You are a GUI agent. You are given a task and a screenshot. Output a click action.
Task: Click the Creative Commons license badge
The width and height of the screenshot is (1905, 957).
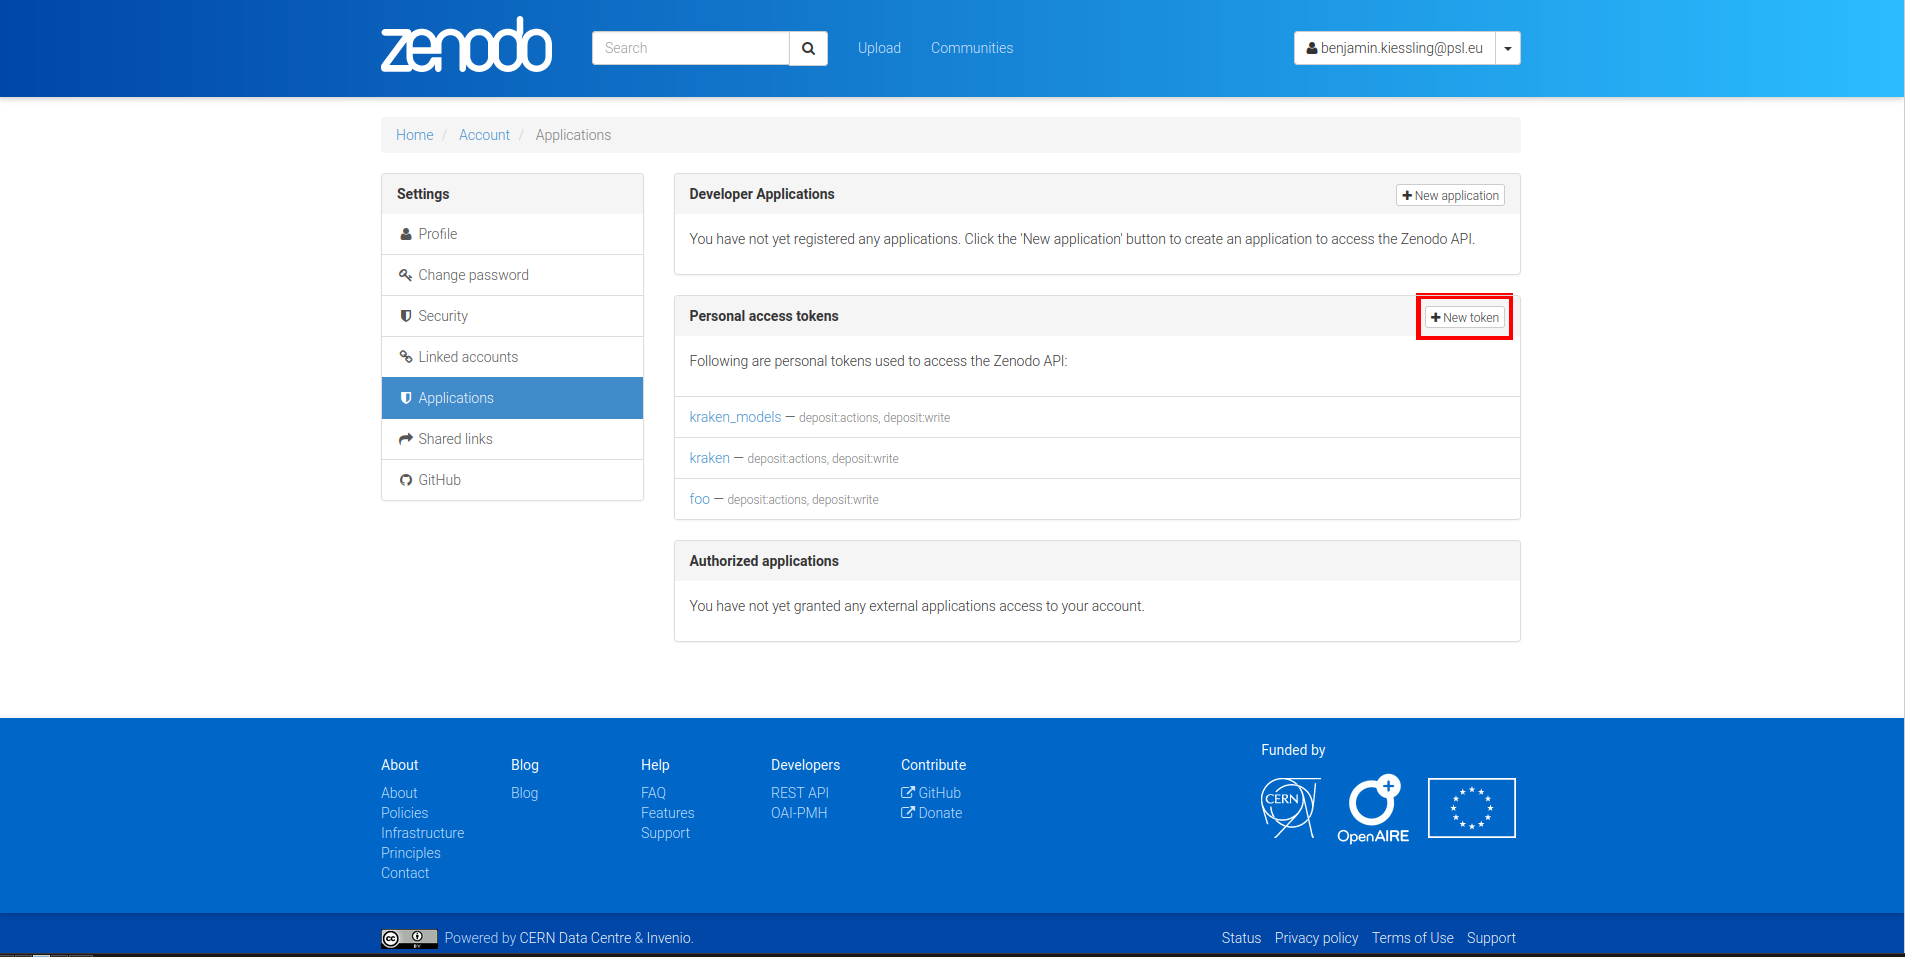point(409,938)
